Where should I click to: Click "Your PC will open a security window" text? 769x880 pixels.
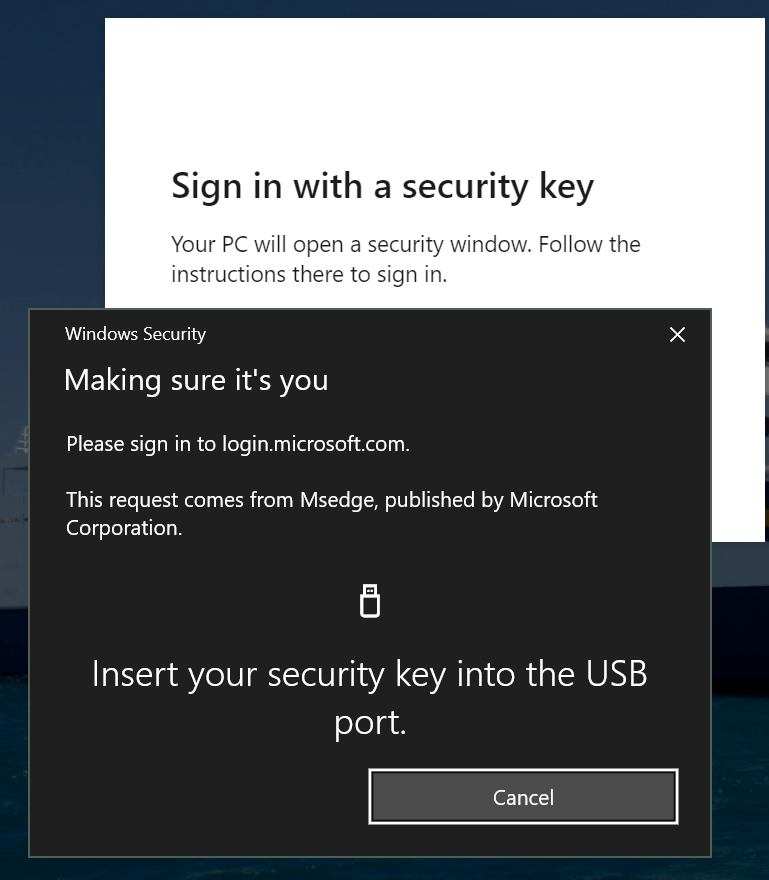click(405, 244)
